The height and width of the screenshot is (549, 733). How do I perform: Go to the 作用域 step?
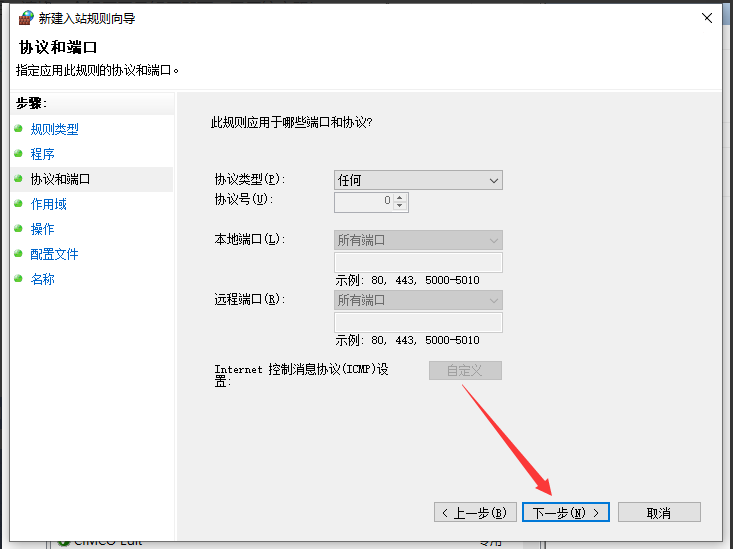[49, 204]
